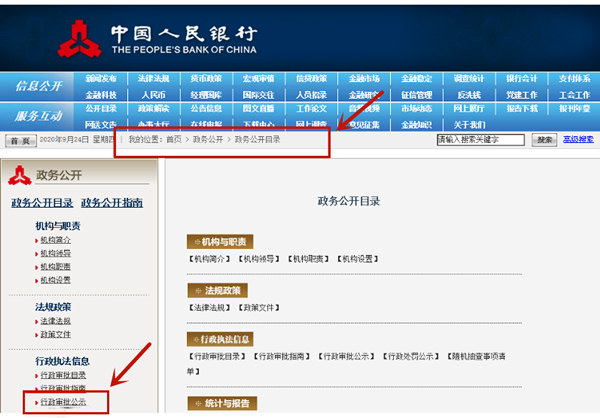Click the 搜索 search button
This screenshot has width=600, height=418.
(544, 140)
